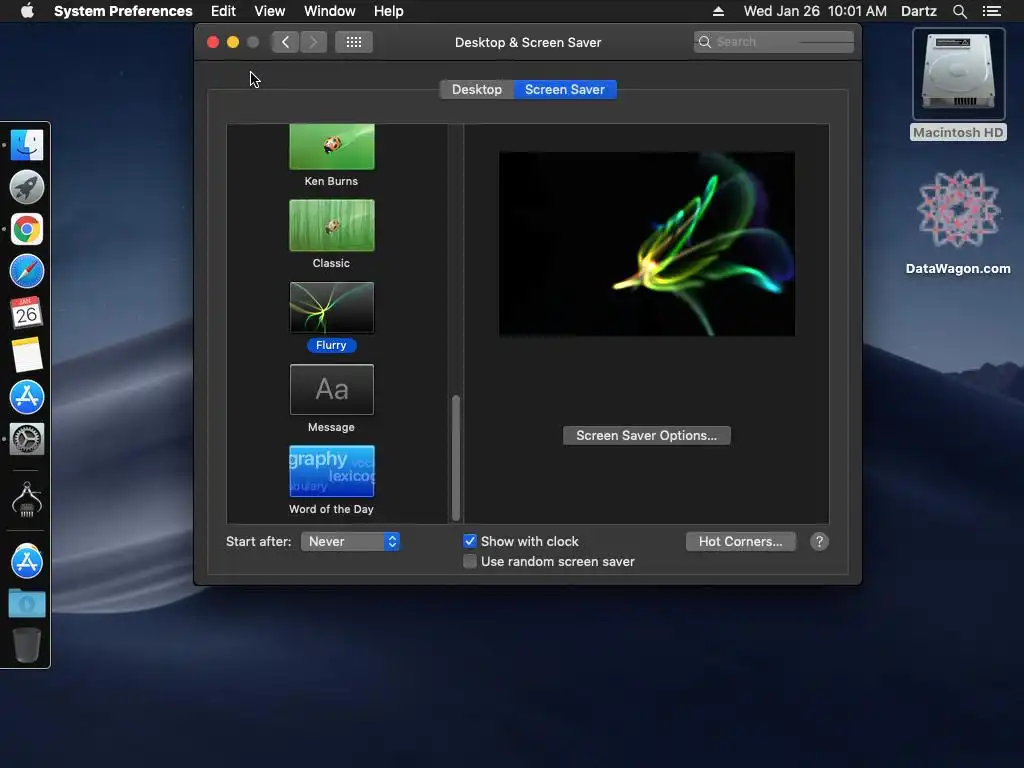Open Safari compass icon in Dock
Screen dimensions: 1024x768
(27, 271)
